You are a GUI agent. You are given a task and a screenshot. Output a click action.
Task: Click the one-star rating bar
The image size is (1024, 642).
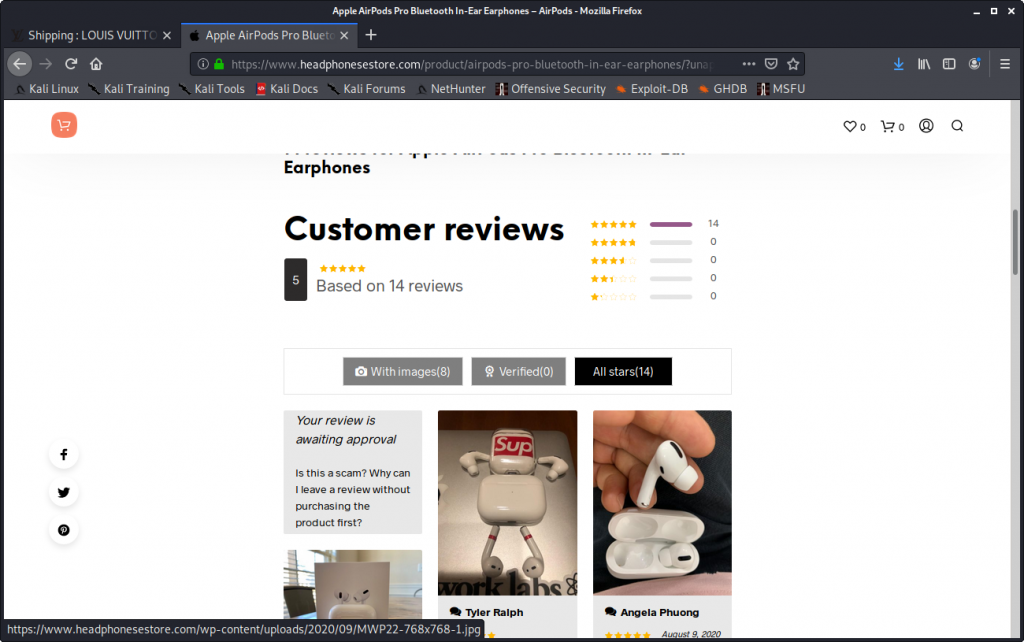click(x=671, y=297)
